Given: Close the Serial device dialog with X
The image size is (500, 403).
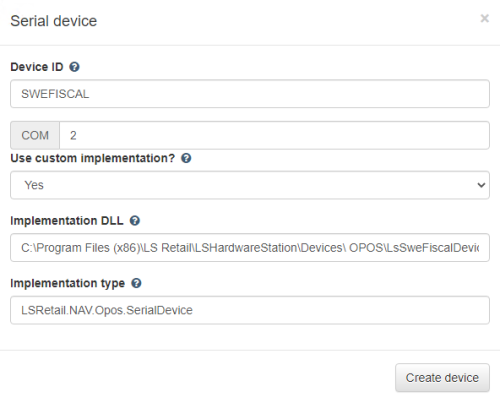Looking at the screenshot, I should 485,18.
